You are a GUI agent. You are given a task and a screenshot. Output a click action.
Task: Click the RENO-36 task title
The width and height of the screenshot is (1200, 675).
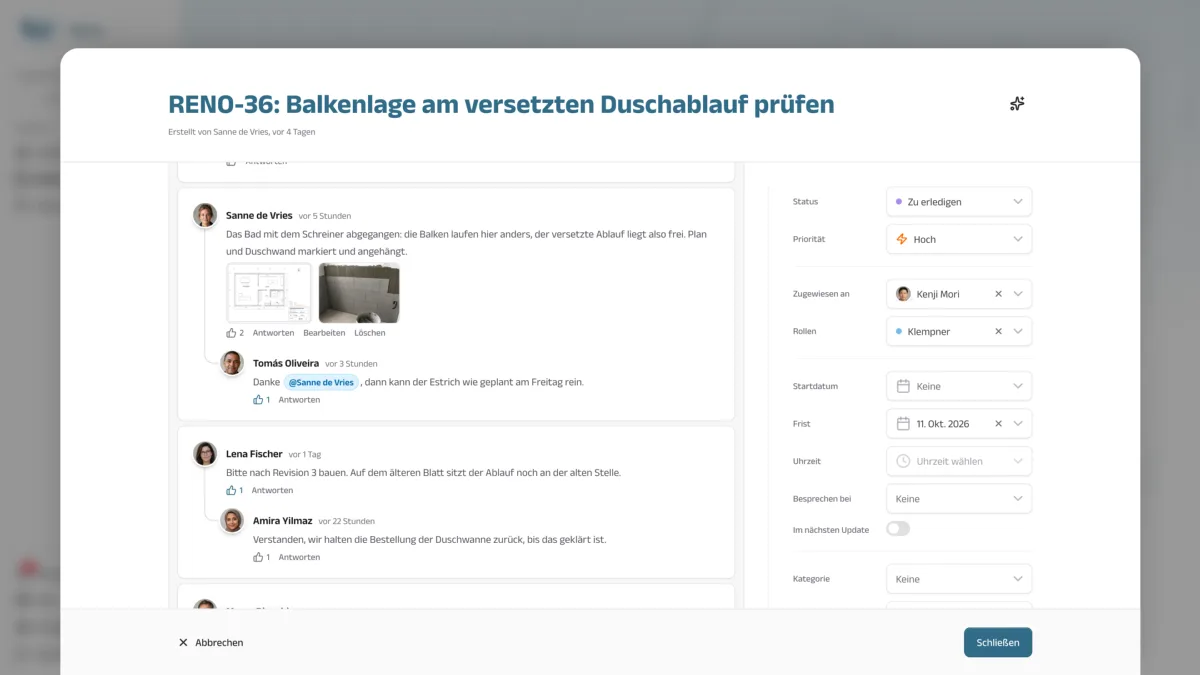pyautogui.click(x=501, y=104)
